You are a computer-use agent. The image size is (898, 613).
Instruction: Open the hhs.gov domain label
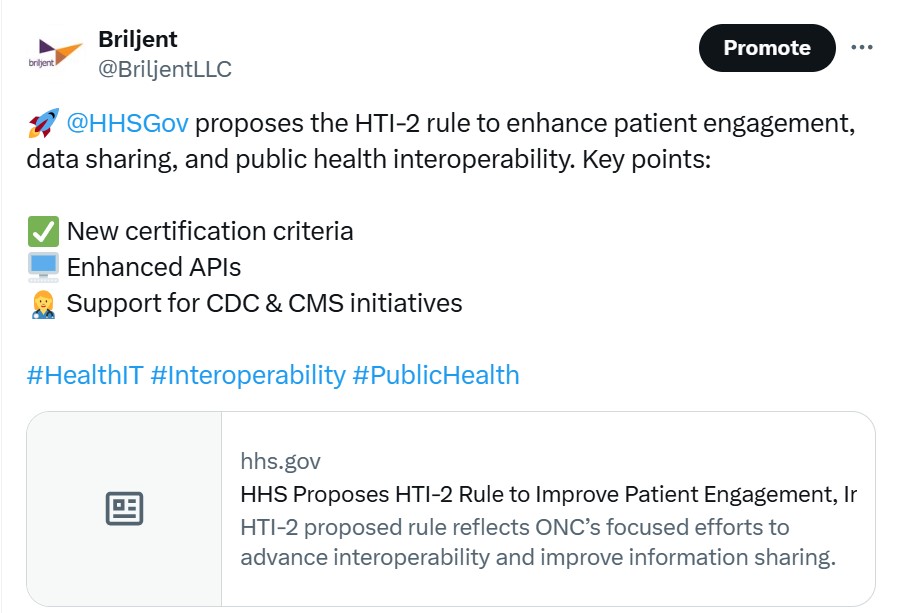pos(281,461)
